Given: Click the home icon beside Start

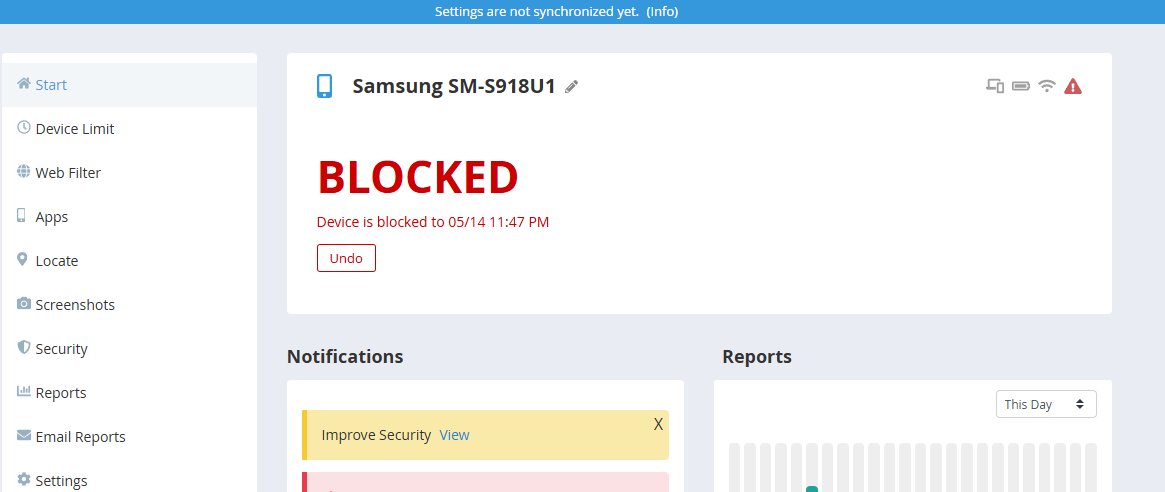Looking at the screenshot, I should (x=24, y=83).
